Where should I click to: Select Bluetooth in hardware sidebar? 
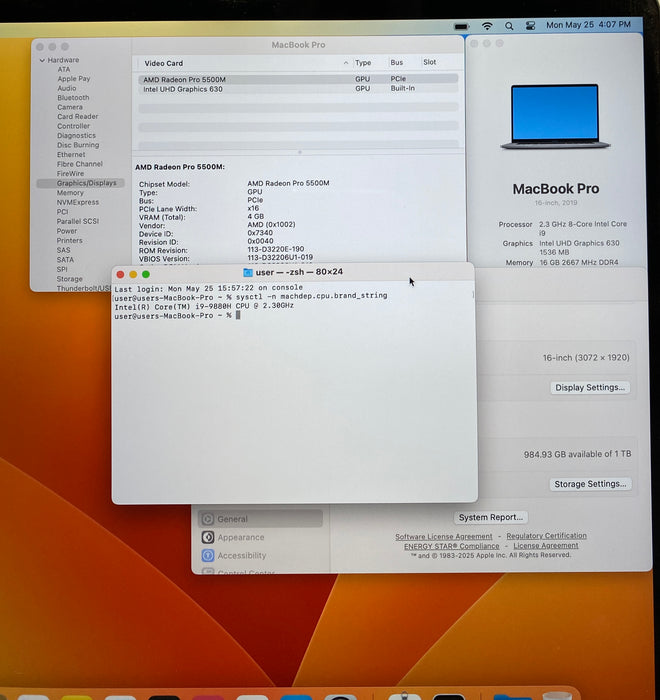click(73, 97)
